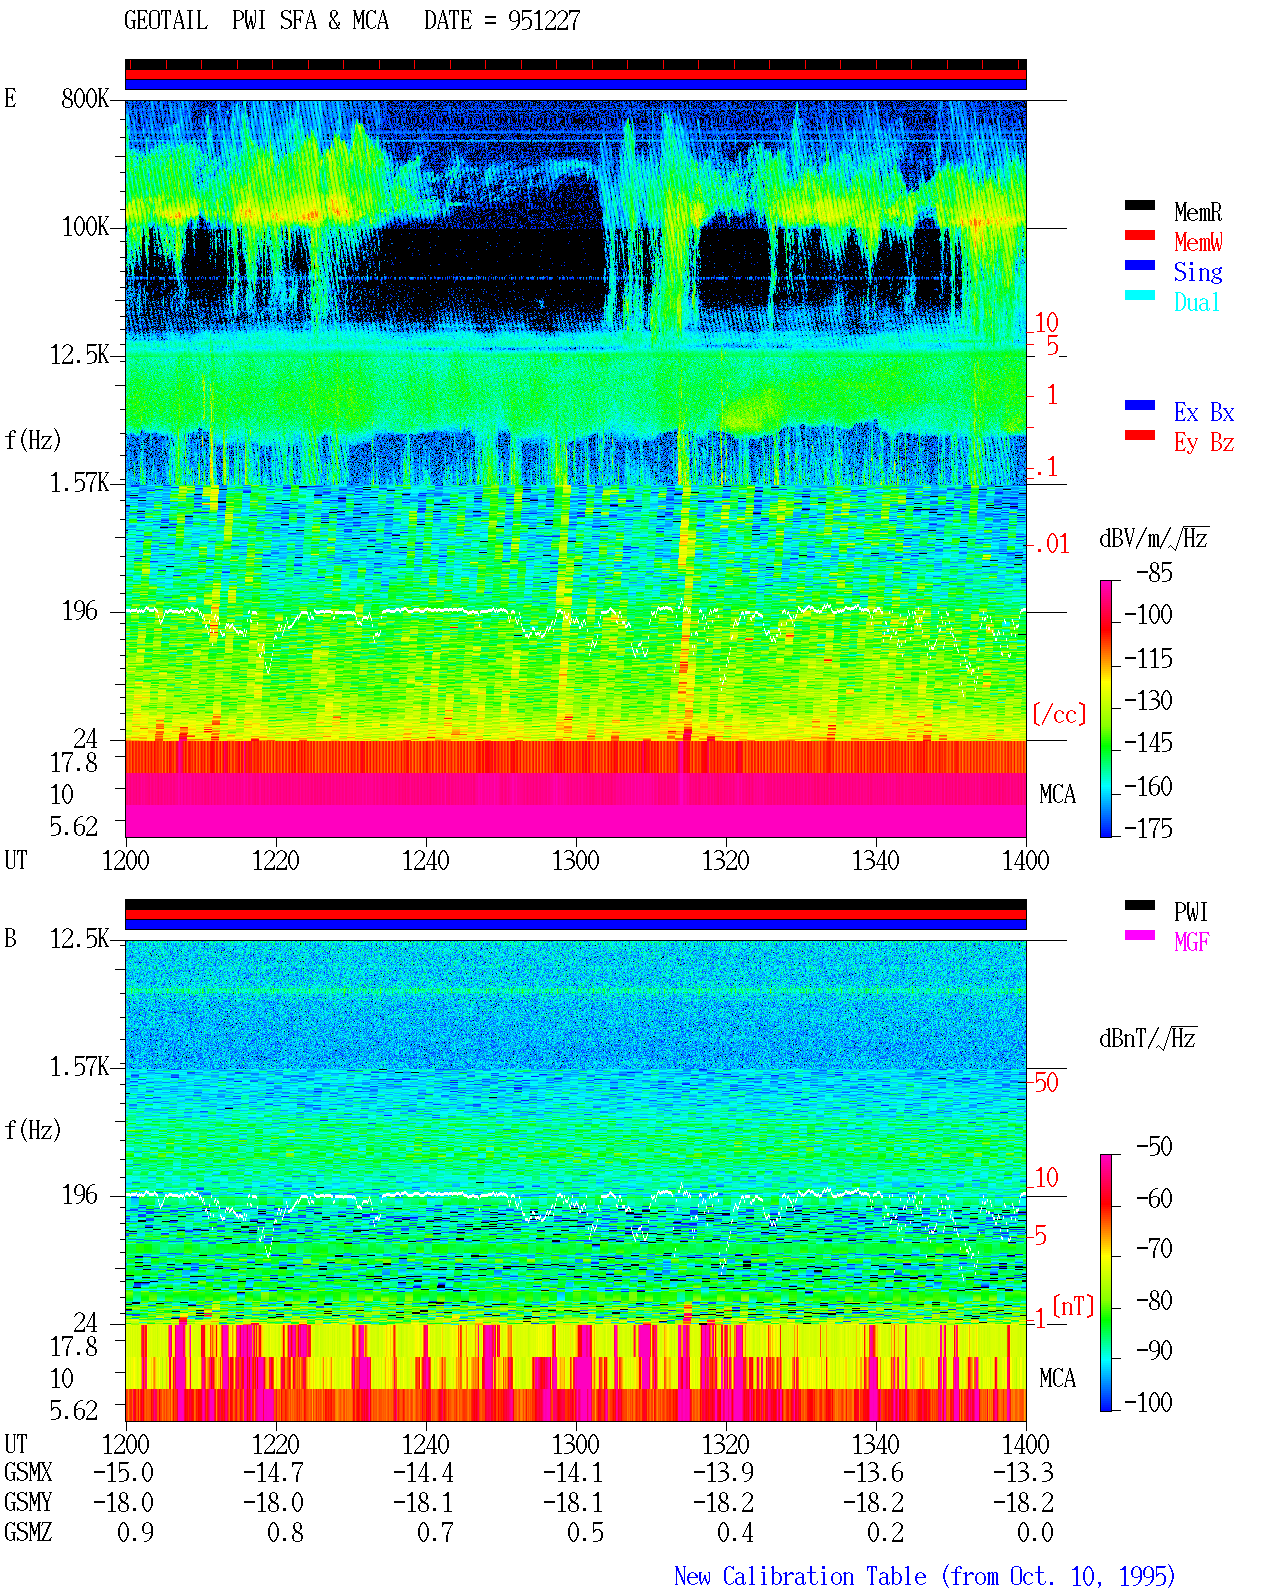The width and height of the screenshot is (1280, 1593).
Task: Click '1220' on the lower panel UT axis
Action: 276,1444
